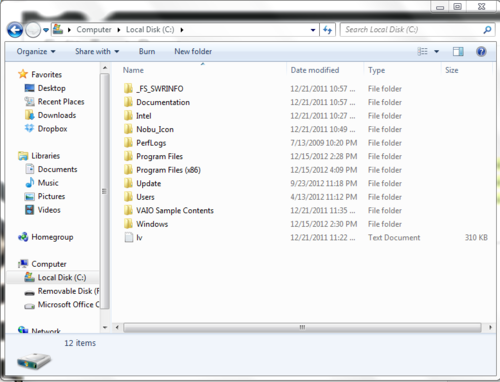Select Computer in navigation pane
This screenshot has width=500, height=382.
[49, 264]
